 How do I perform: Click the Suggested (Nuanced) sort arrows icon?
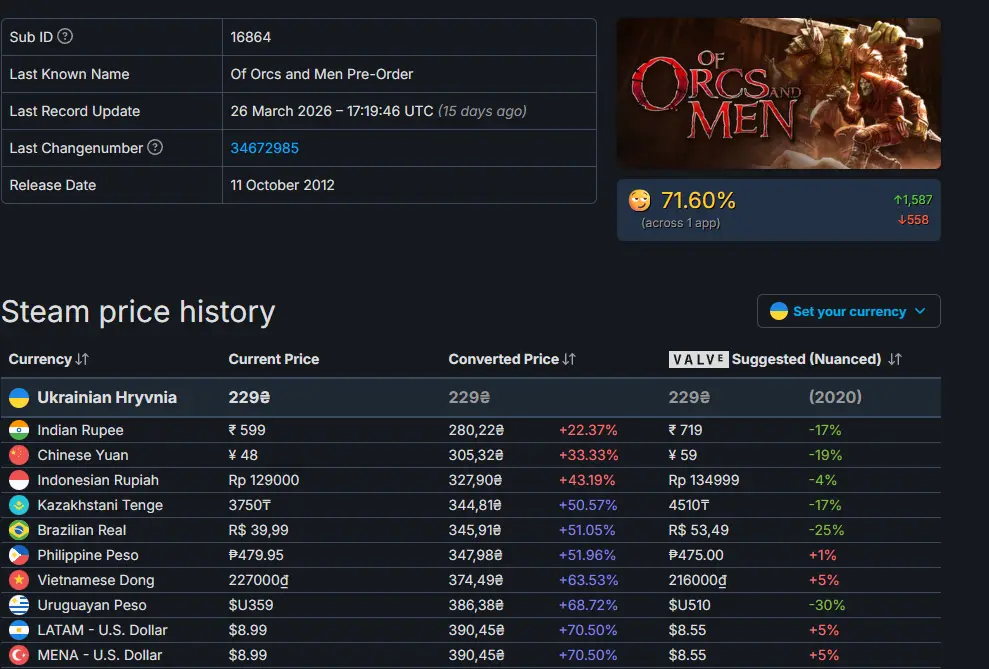895,359
